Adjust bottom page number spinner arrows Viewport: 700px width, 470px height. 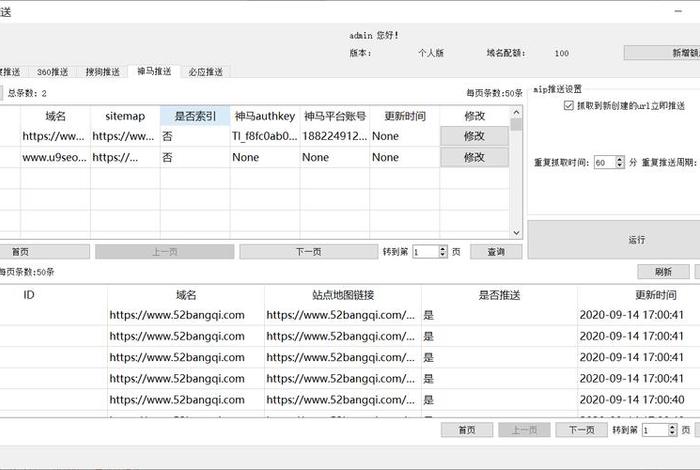tap(673, 430)
